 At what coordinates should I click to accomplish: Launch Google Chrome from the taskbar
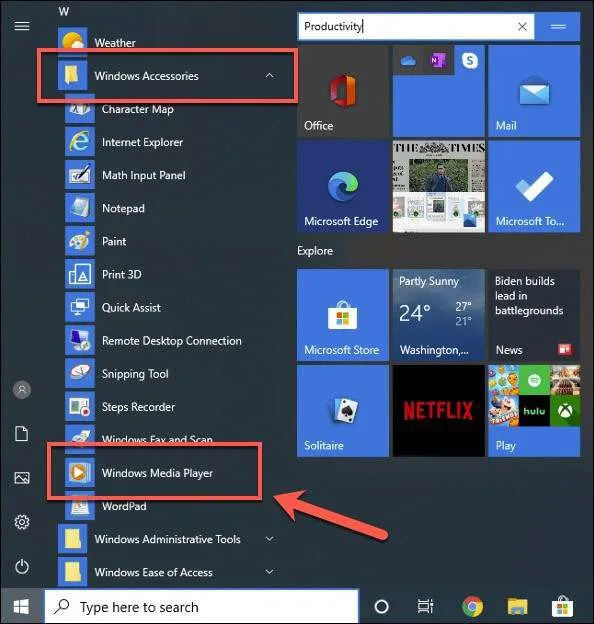point(472,606)
